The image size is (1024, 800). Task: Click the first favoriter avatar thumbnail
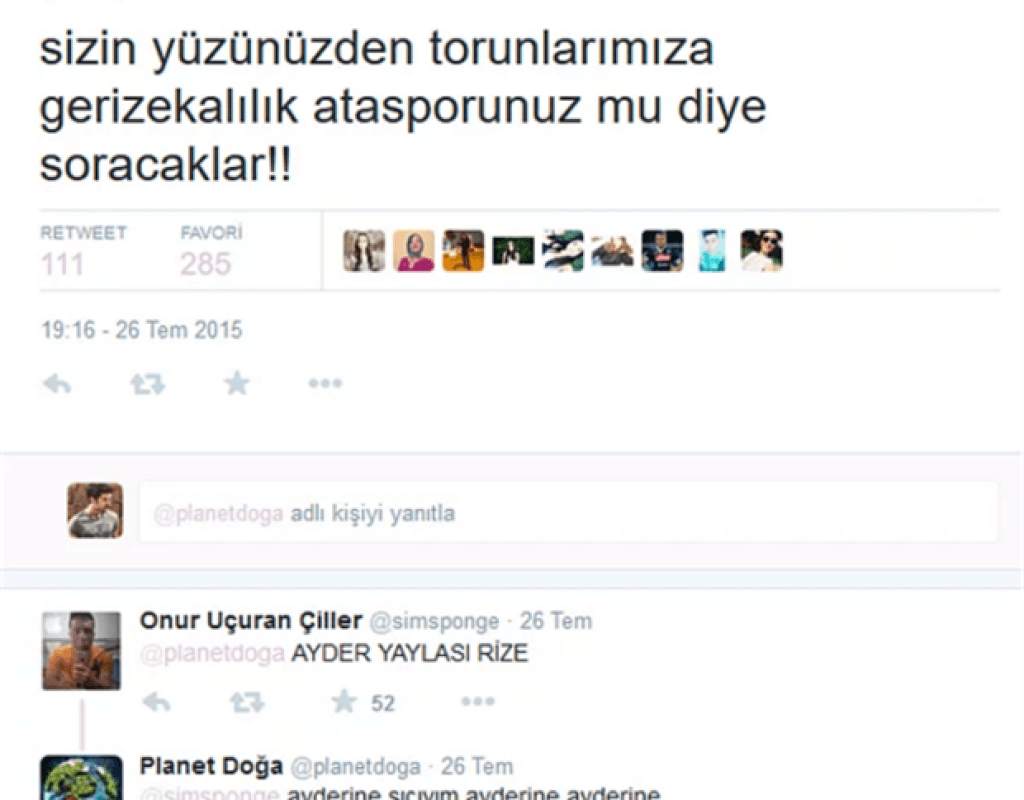point(364,251)
